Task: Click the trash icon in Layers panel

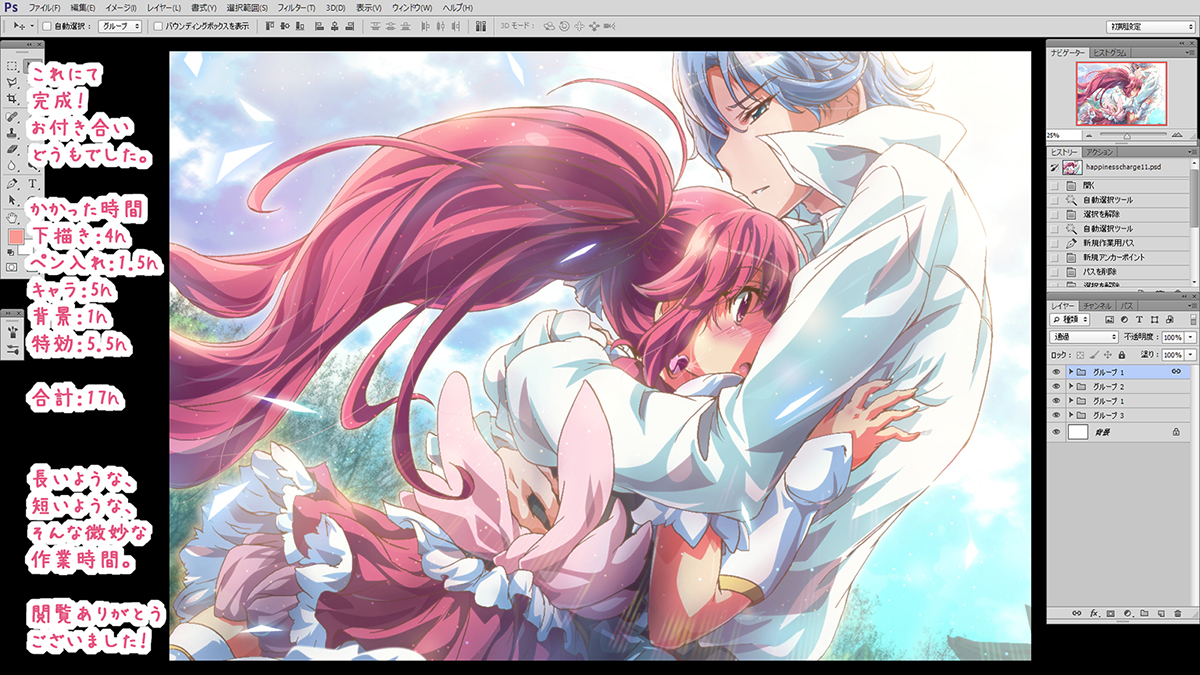Action: tap(1178, 612)
